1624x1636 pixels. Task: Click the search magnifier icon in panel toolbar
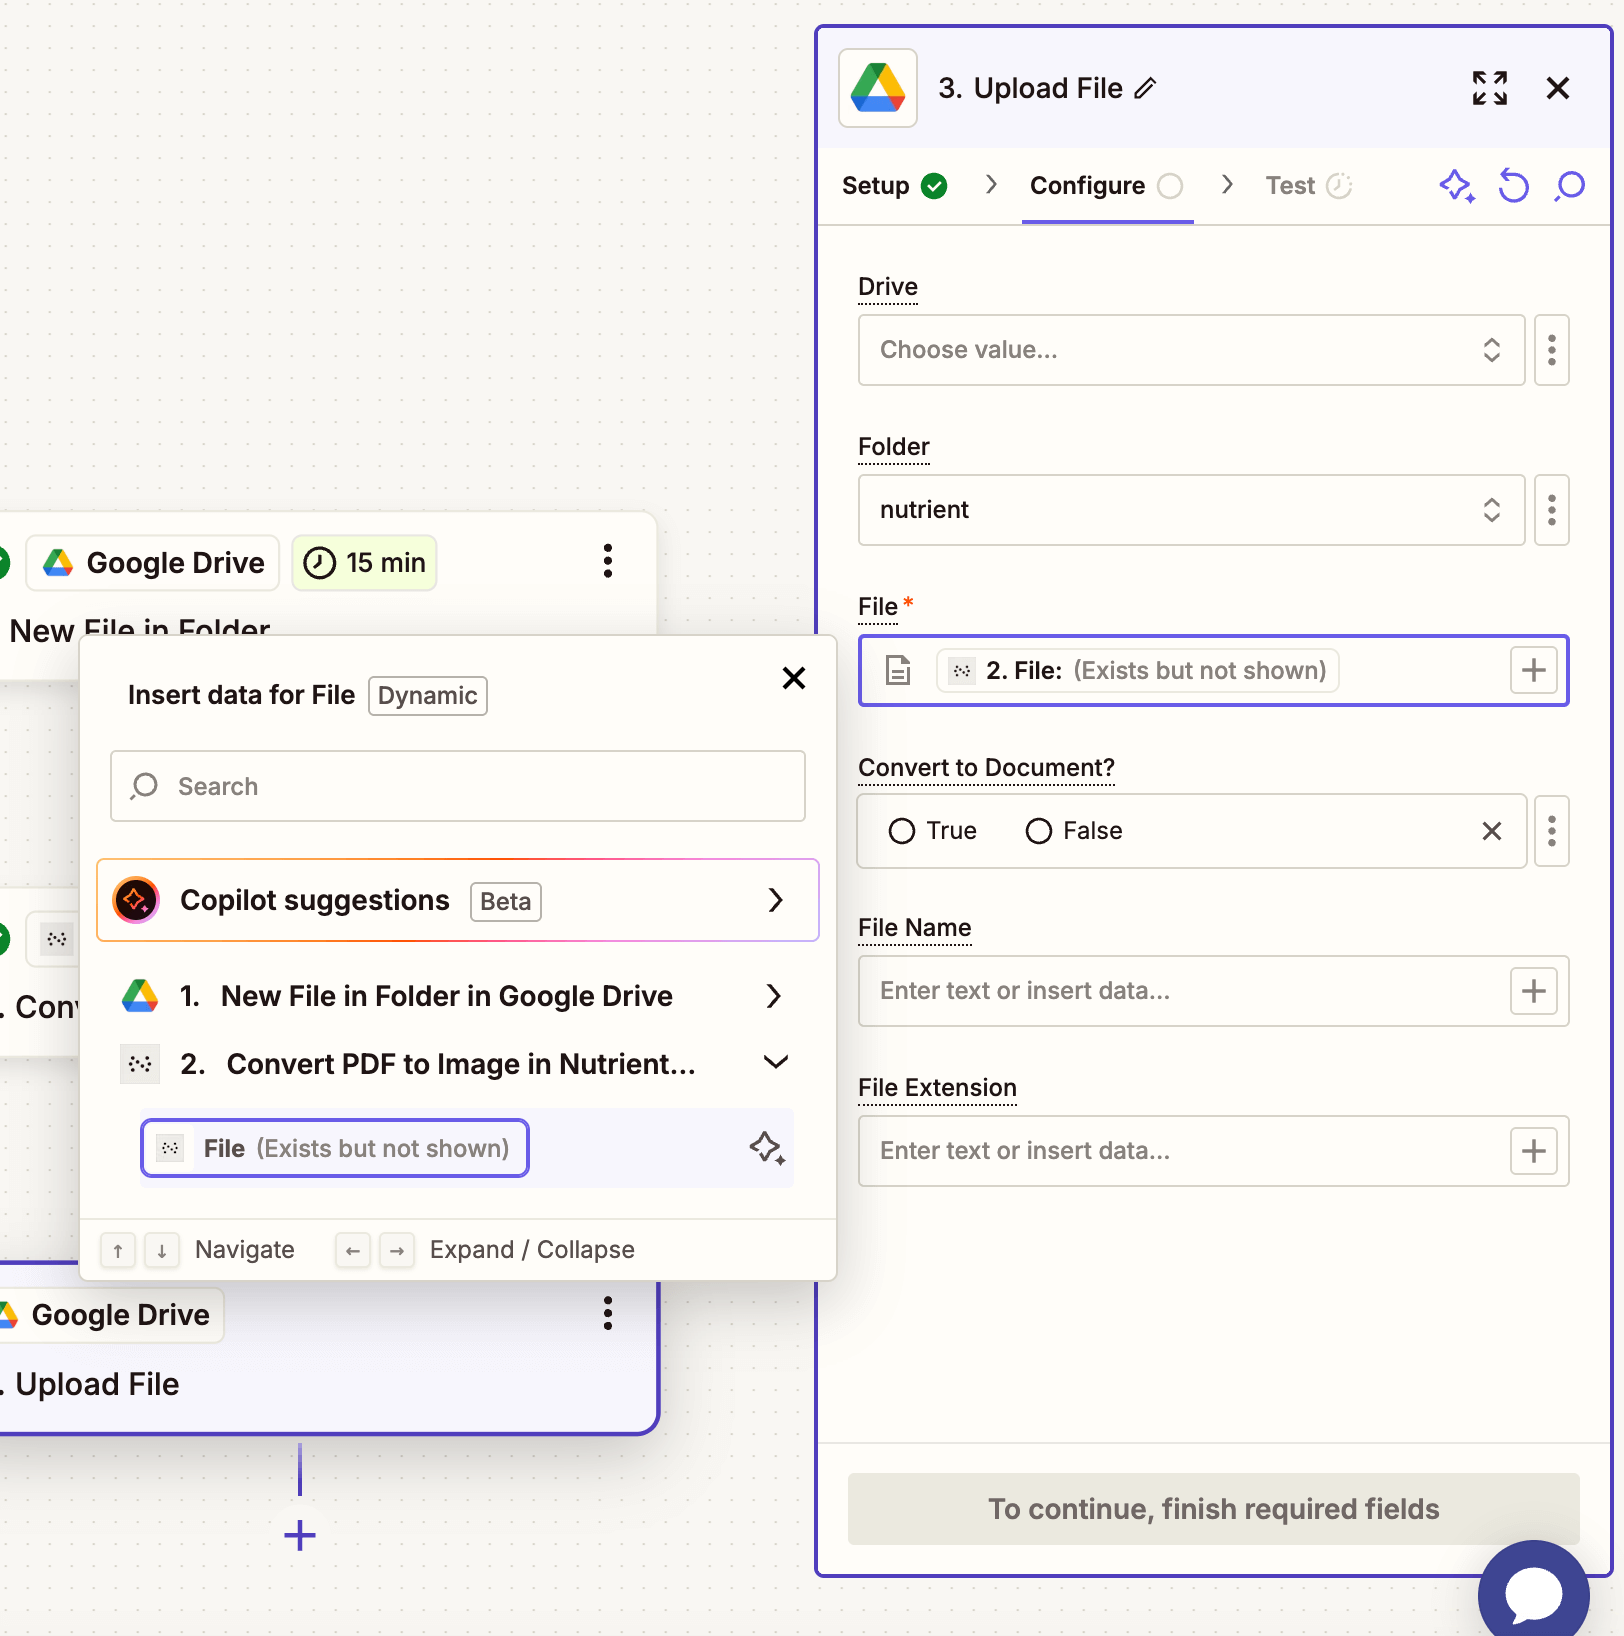(x=1570, y=186)
